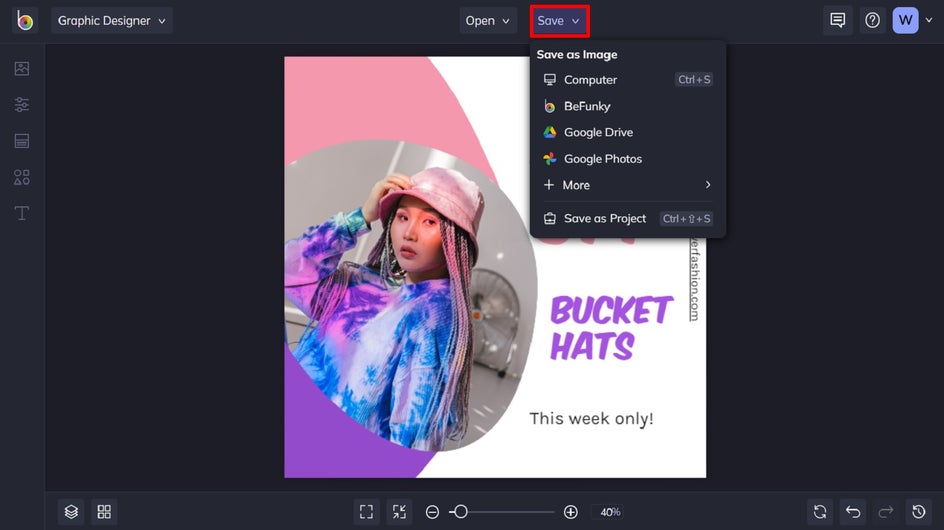Expand the account chevron beside the avatar
Image resolution: width=944 pixels, height=530 pixels.
coord(929,20)
